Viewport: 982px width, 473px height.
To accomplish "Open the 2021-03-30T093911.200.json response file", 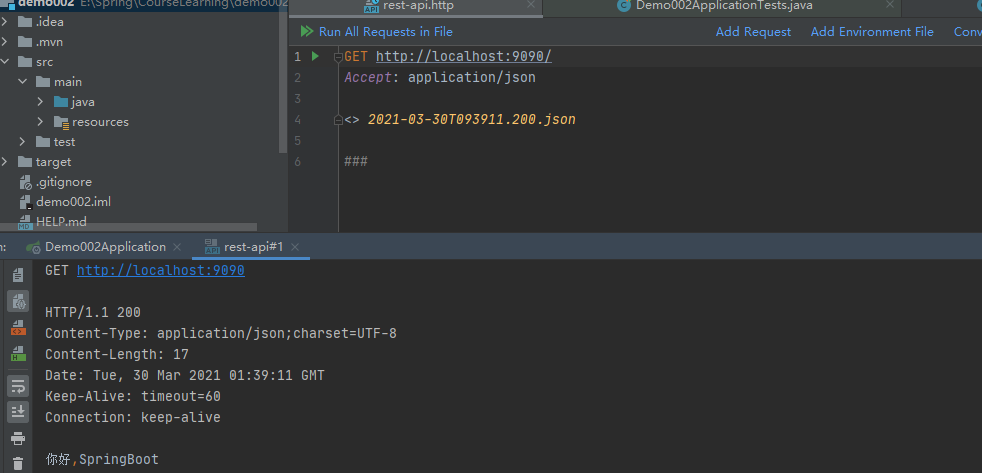I will (x=471, y=119).
